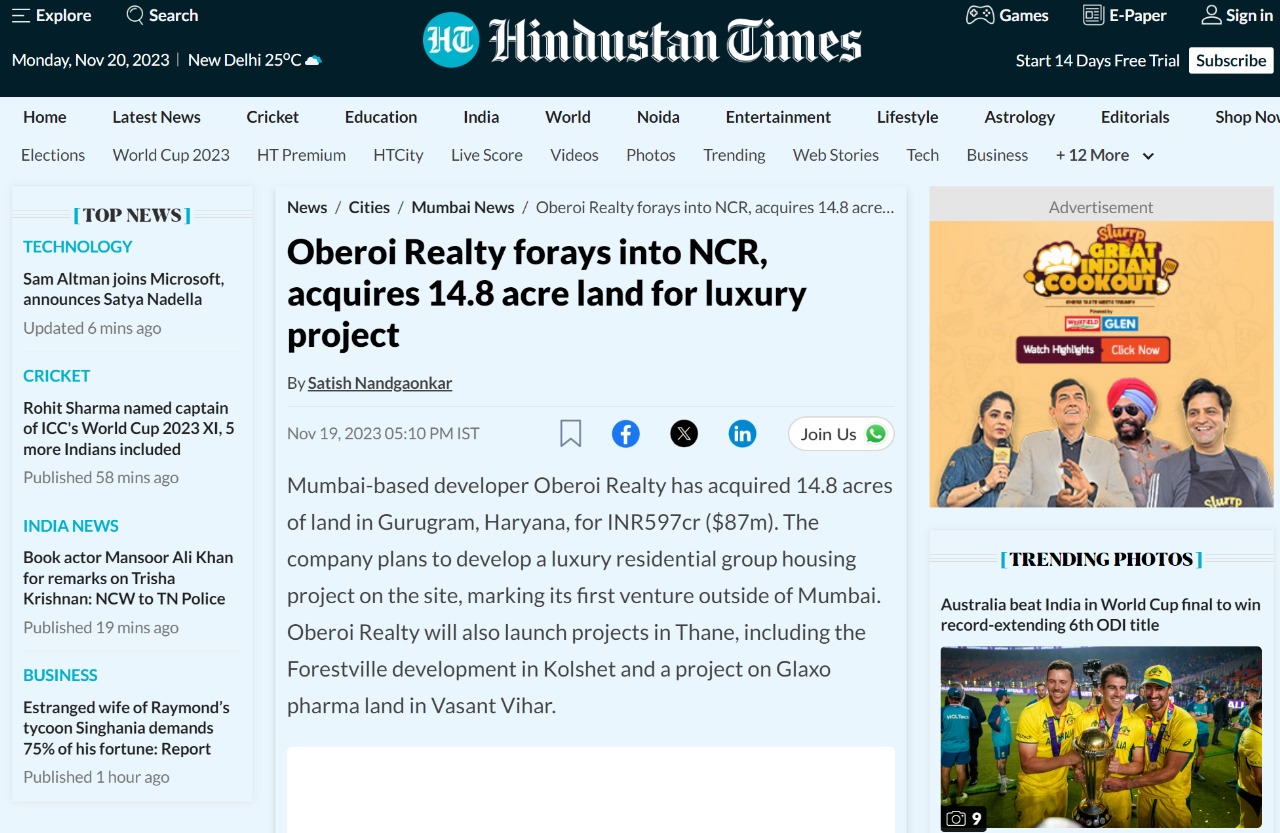Open the CRICKET category link in Top News
This screenshot has width=1280, height=833.
[x=57, y=376]
